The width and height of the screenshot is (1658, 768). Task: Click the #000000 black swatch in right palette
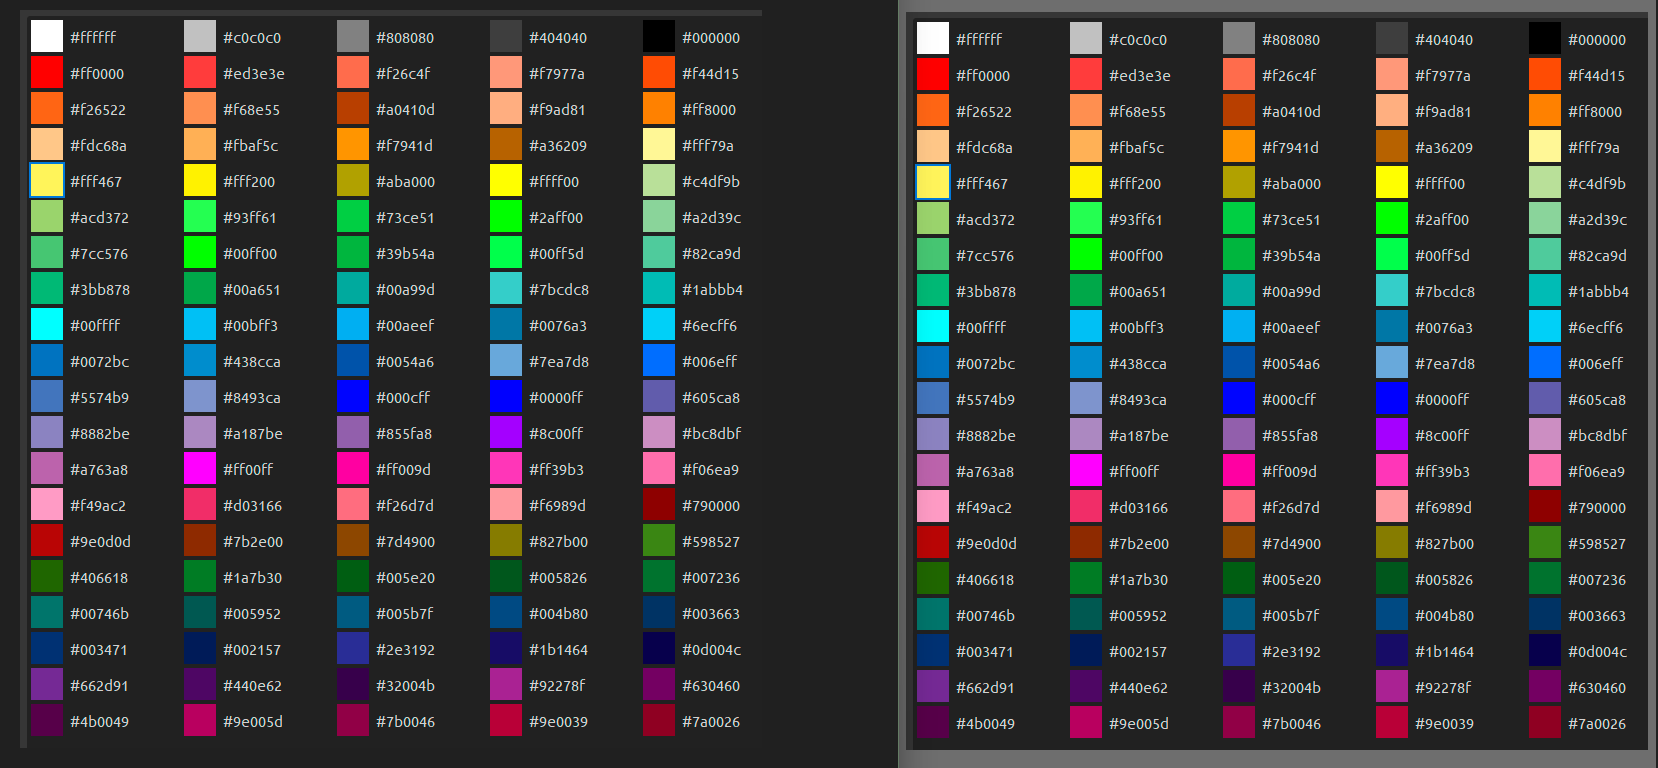[1545, 39]
